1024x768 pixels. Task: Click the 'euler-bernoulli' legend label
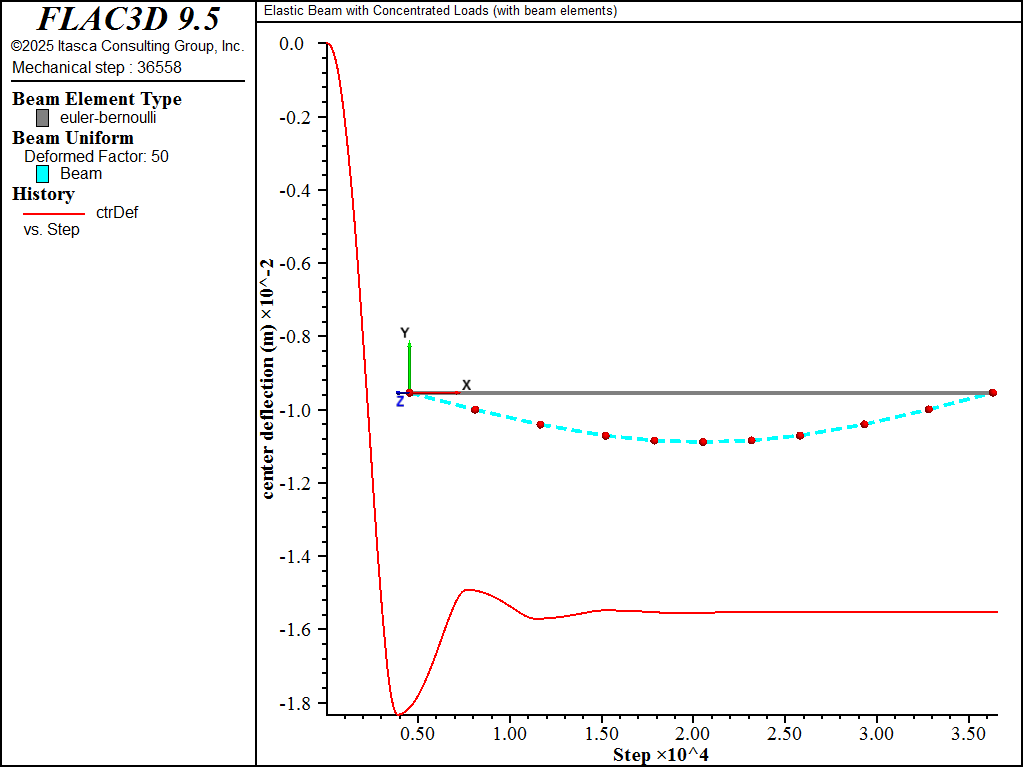click(108, 118)
